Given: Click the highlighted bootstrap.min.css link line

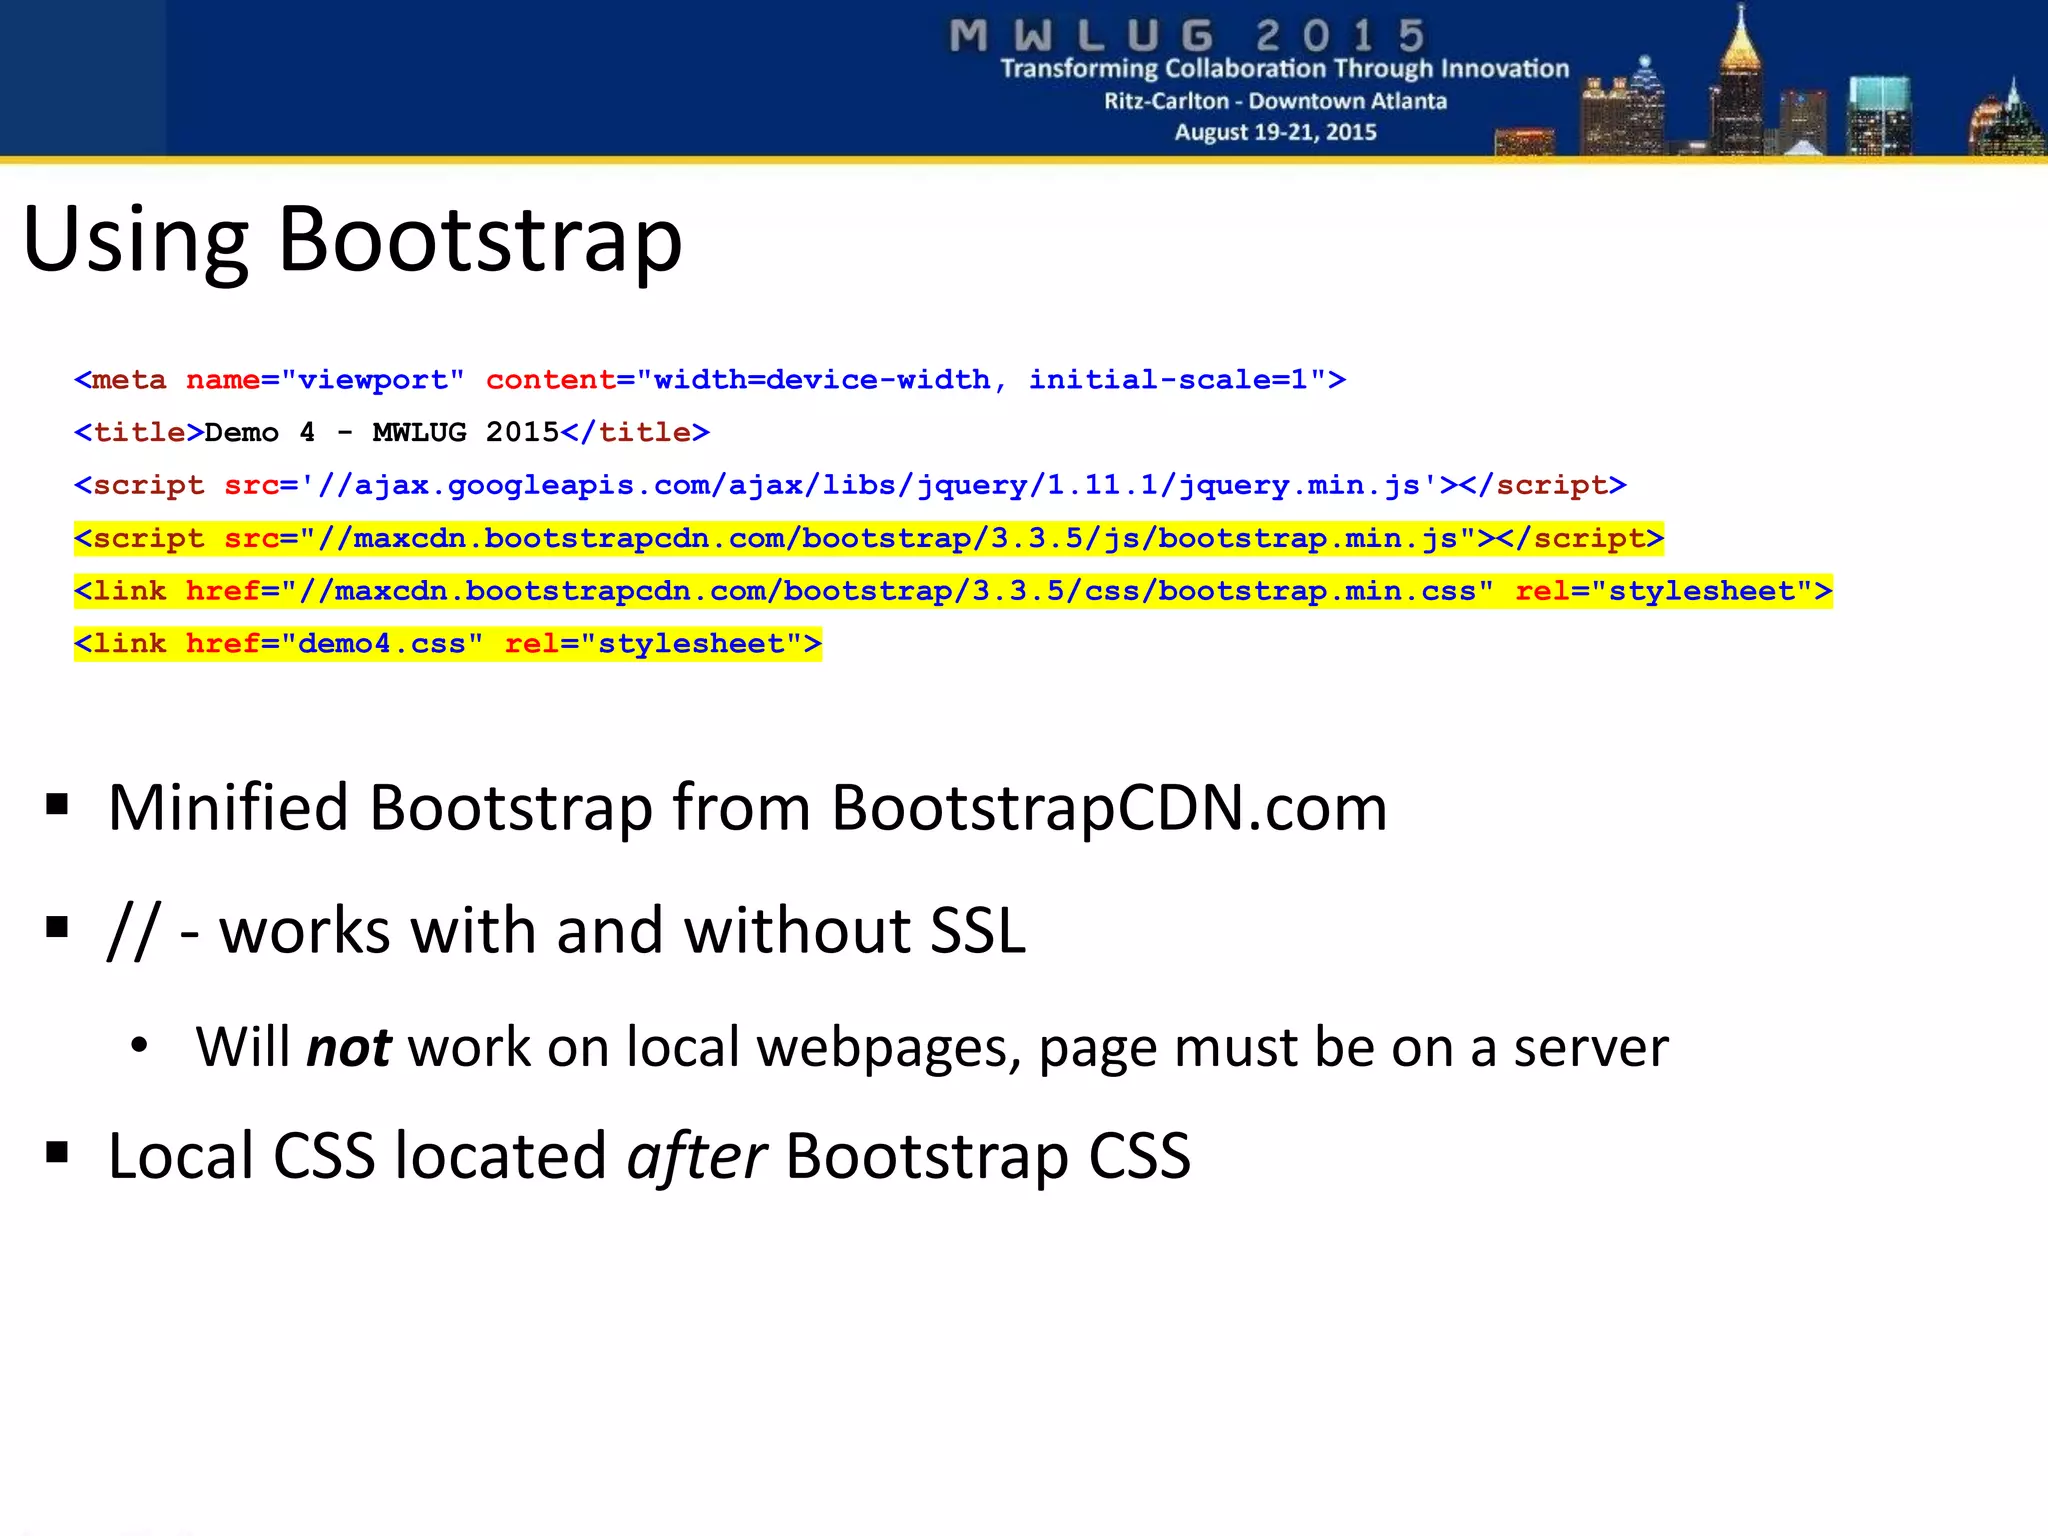Looking at the screenshot, I should pyautogui.click(x=953, y=591).
